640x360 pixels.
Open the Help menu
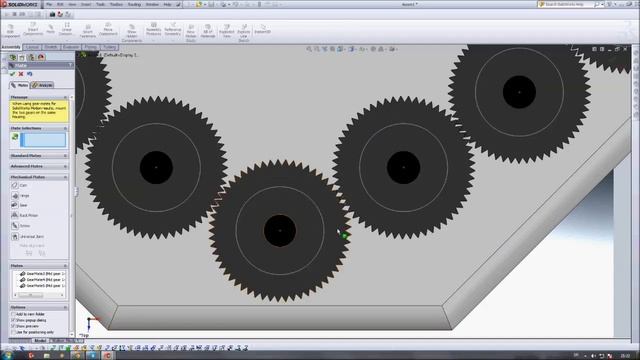coord(167,4)
